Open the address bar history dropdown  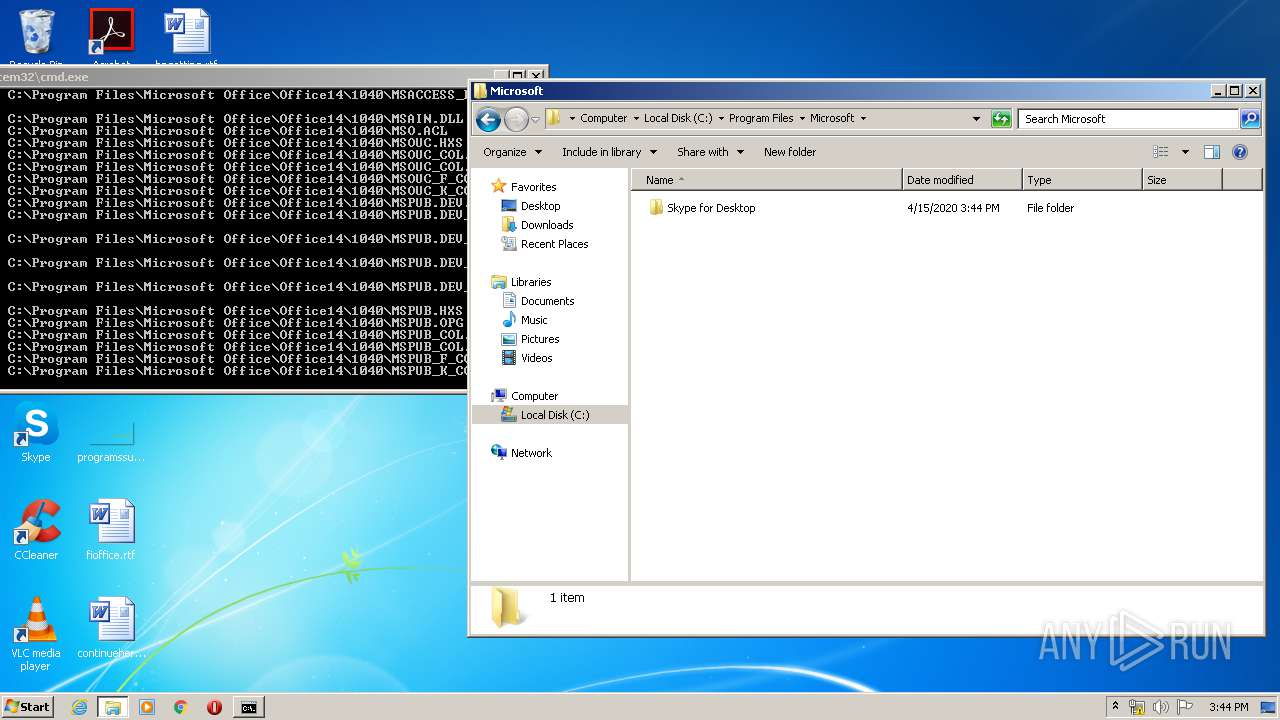tap(977, 119)
